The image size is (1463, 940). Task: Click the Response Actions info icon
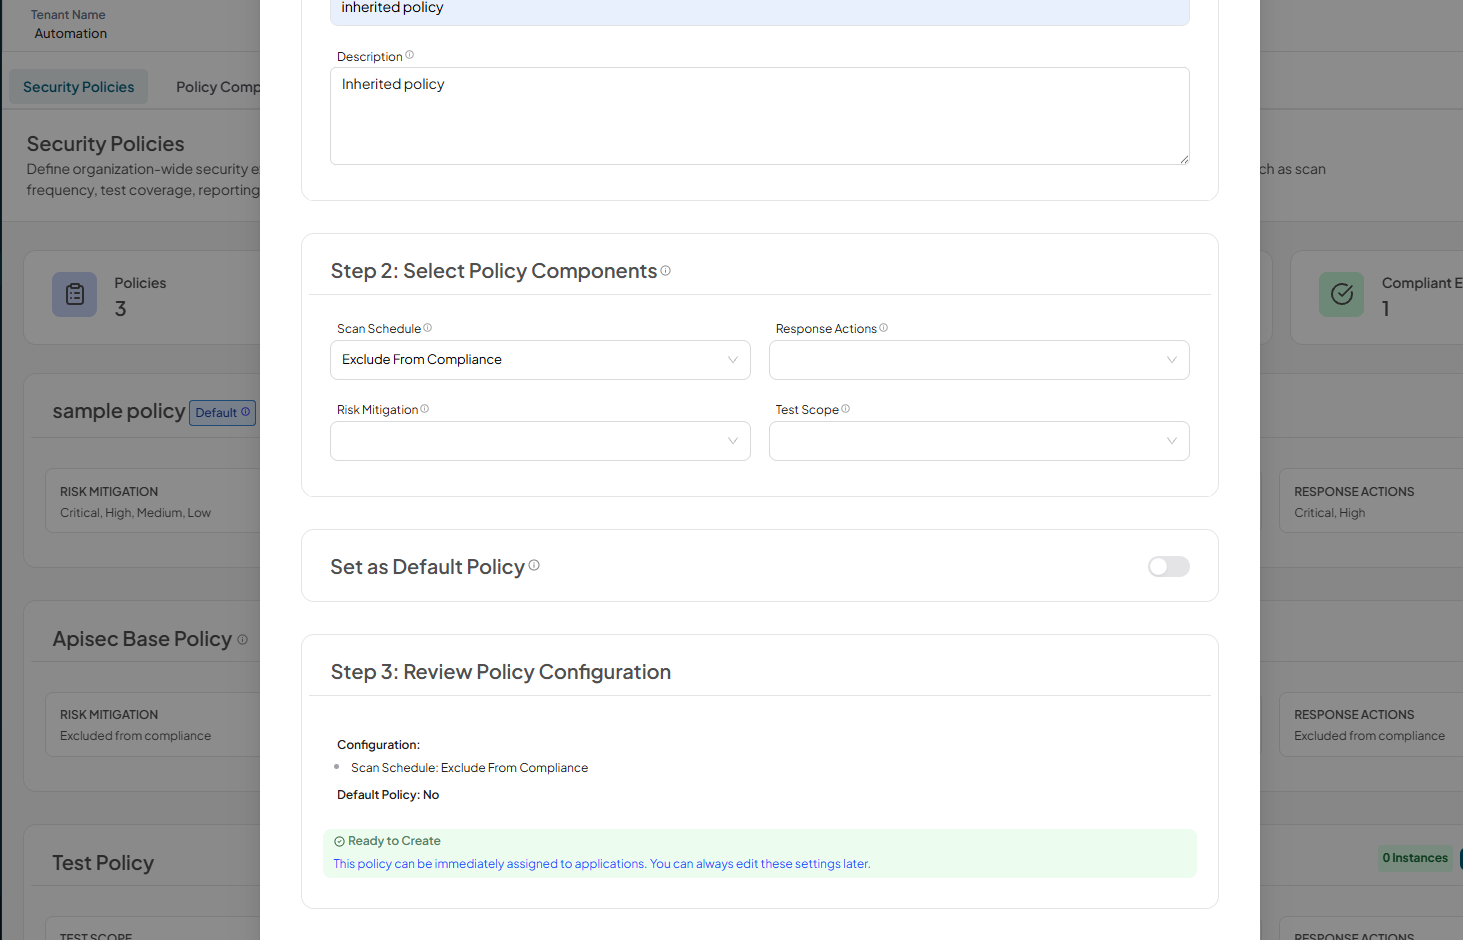click(883, 327)
